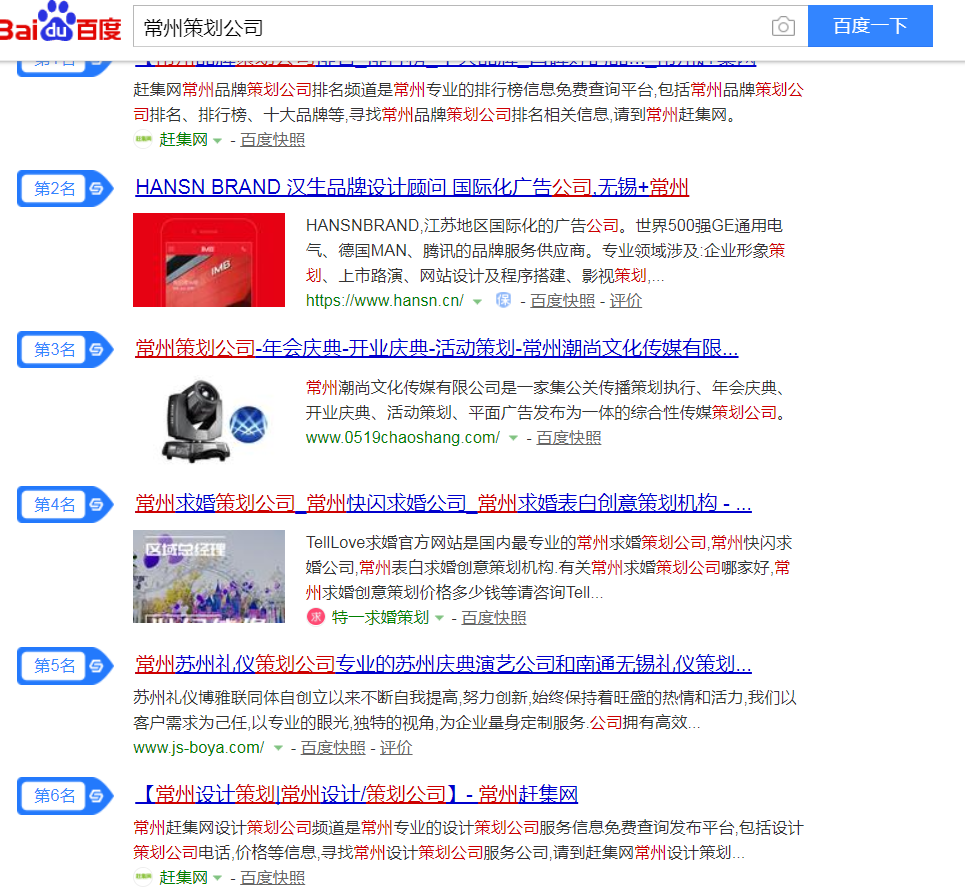Open 百度快照 for bottom 赶集网 result
The height and width of the screenshot is (894, 965).
[273, 877]
